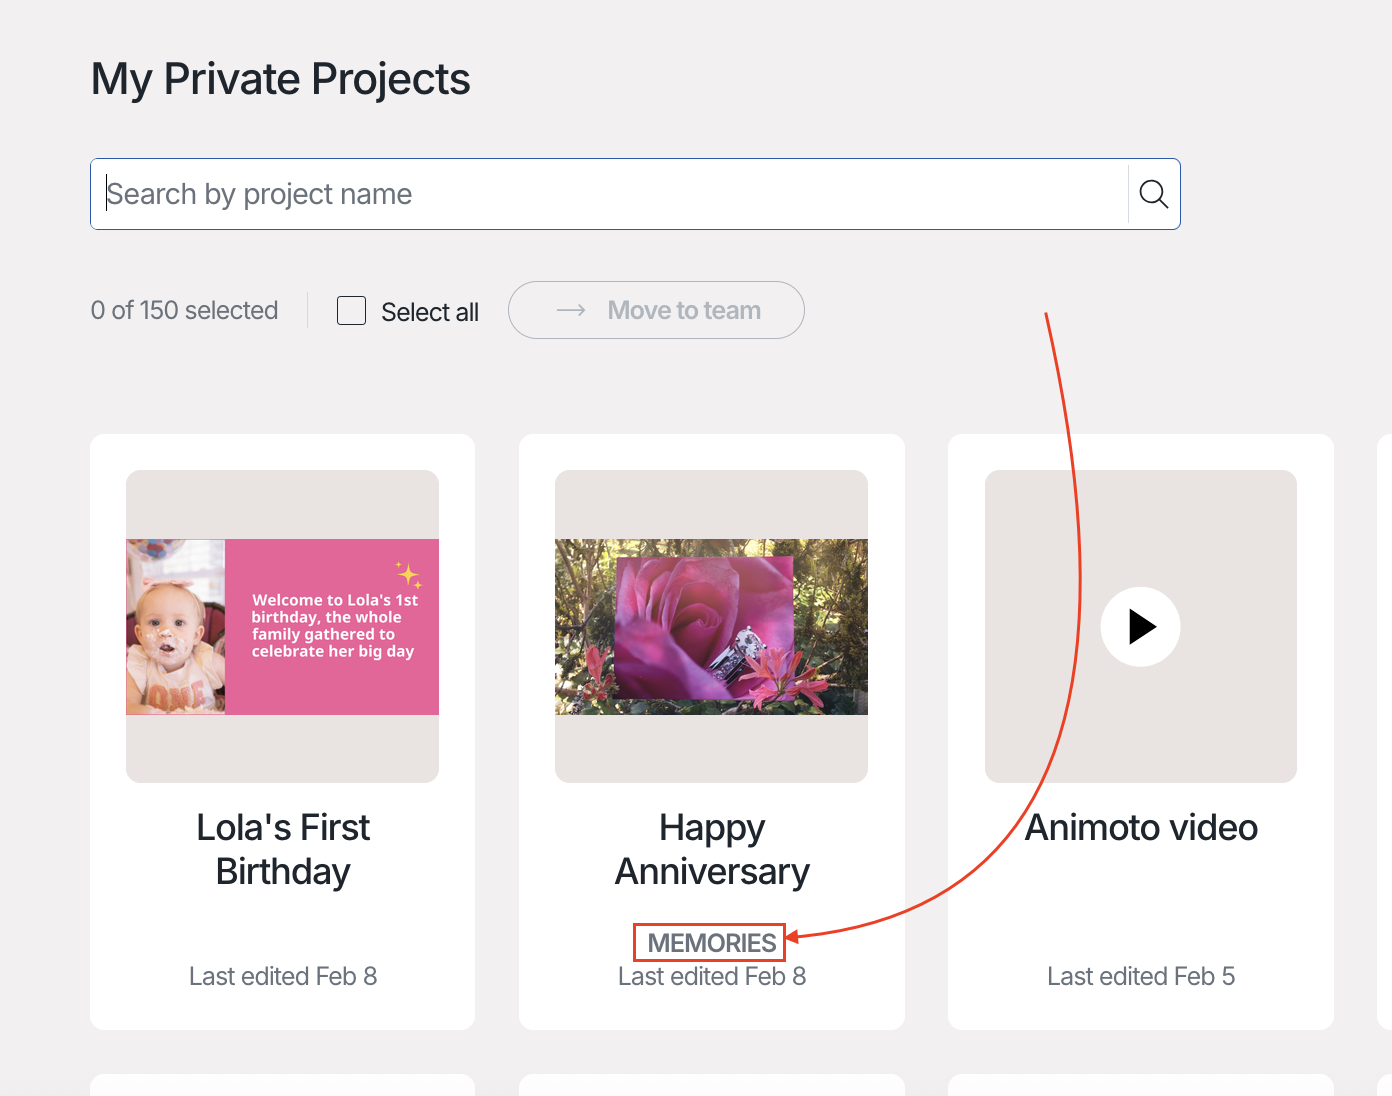Tick the Select all checkbox

tap(351, 310)
